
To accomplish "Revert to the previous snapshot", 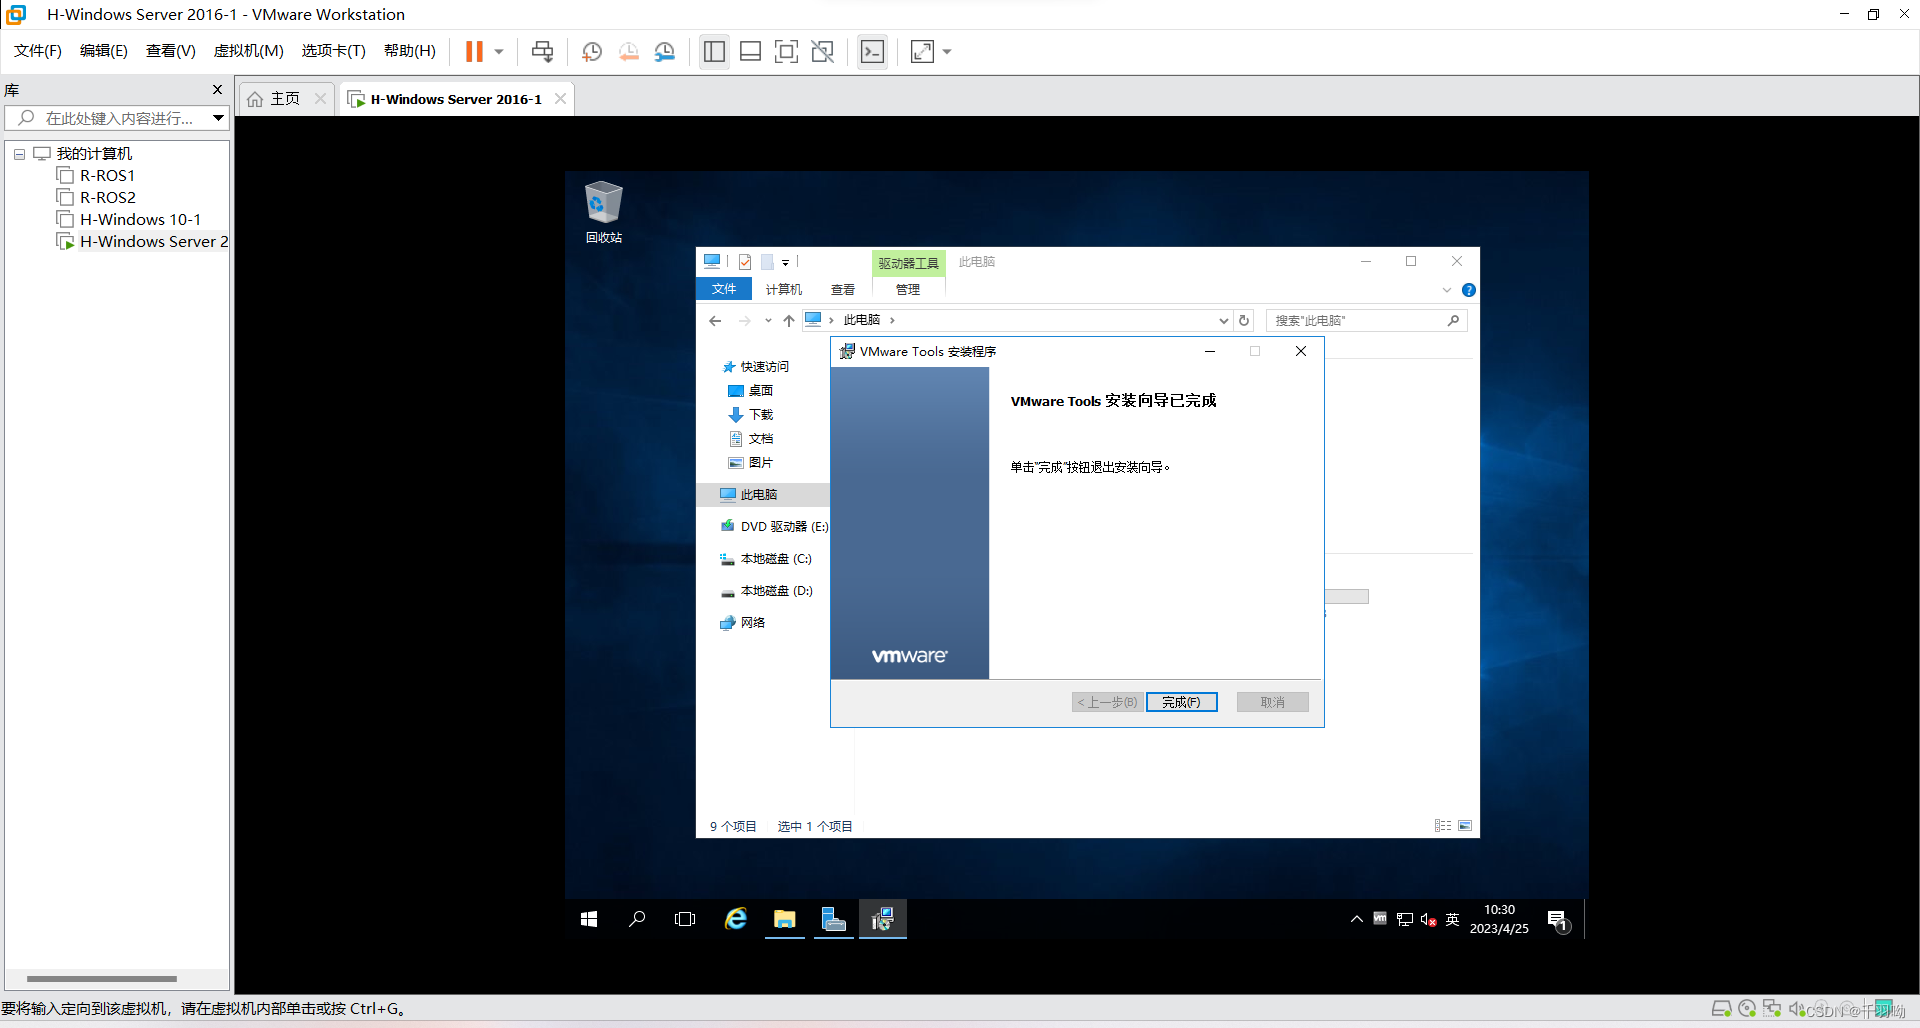I will [629, 51].
